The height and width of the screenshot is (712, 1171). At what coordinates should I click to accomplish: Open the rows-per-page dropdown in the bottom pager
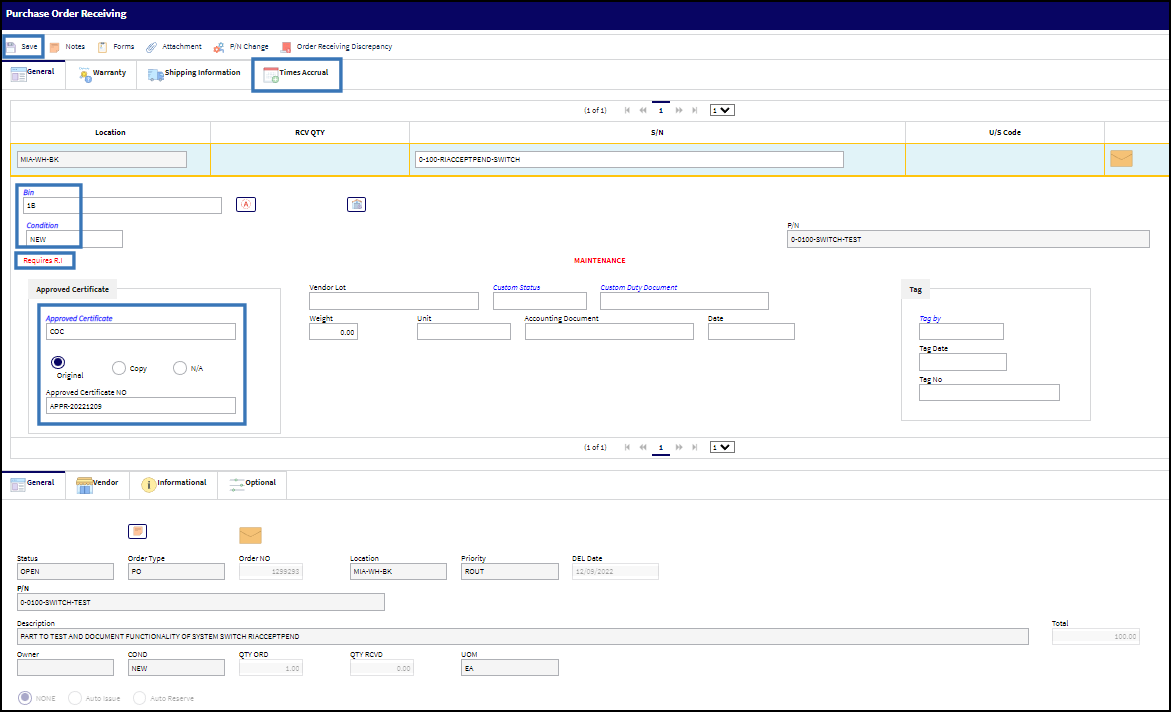coord(722,448)
